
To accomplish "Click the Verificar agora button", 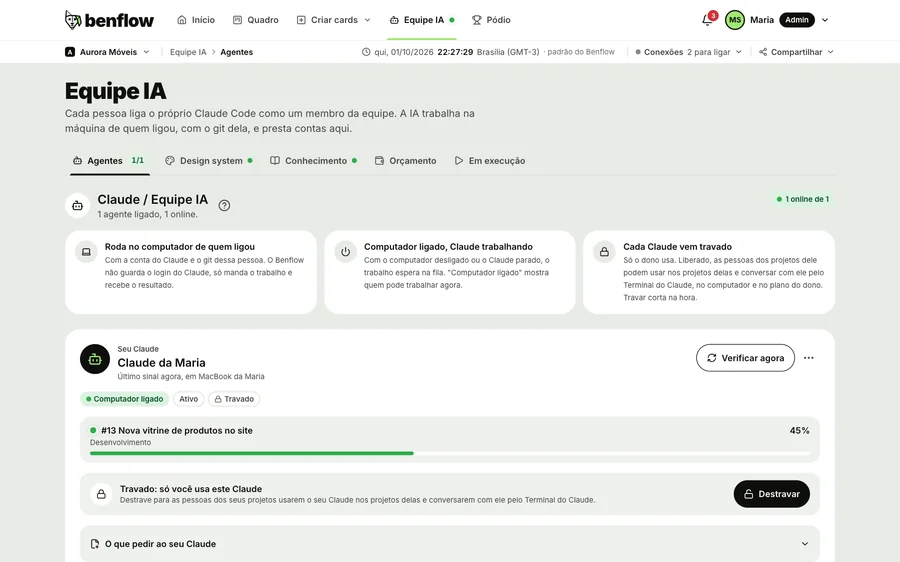I will click(x=746, y=358).
